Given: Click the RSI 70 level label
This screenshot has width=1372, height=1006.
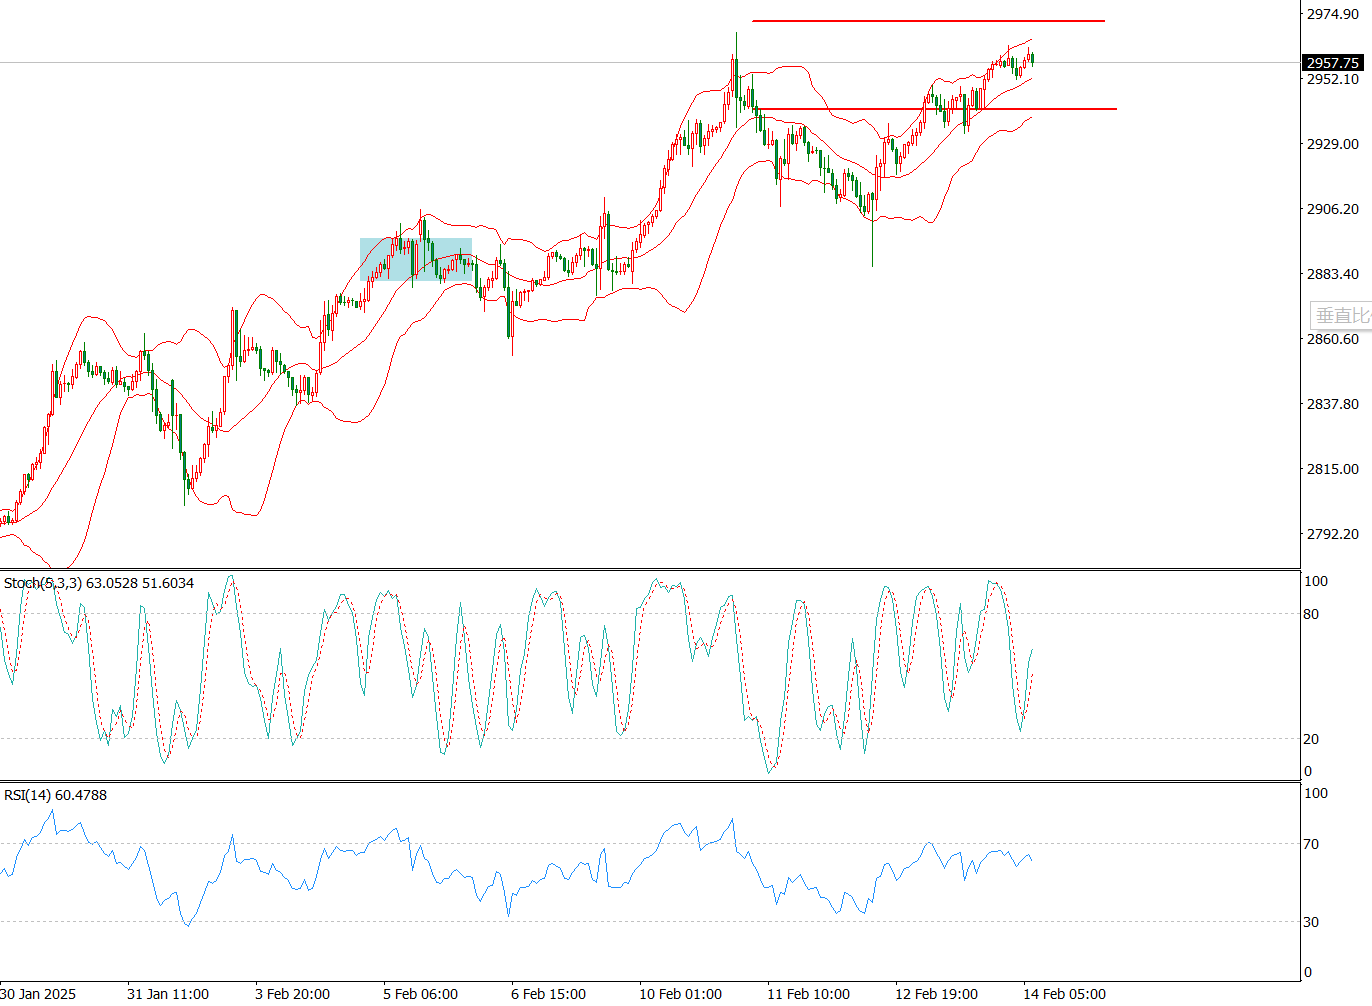Looking at the screenshot, I should pos(1311,844).
